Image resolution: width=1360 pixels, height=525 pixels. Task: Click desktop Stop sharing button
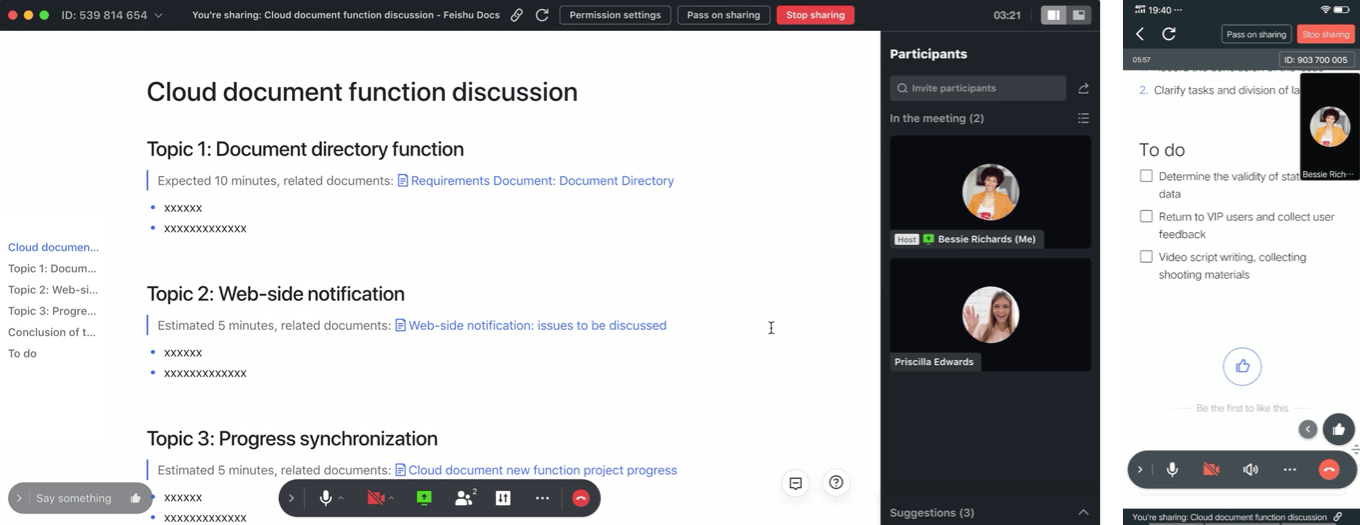coord(815,15)
